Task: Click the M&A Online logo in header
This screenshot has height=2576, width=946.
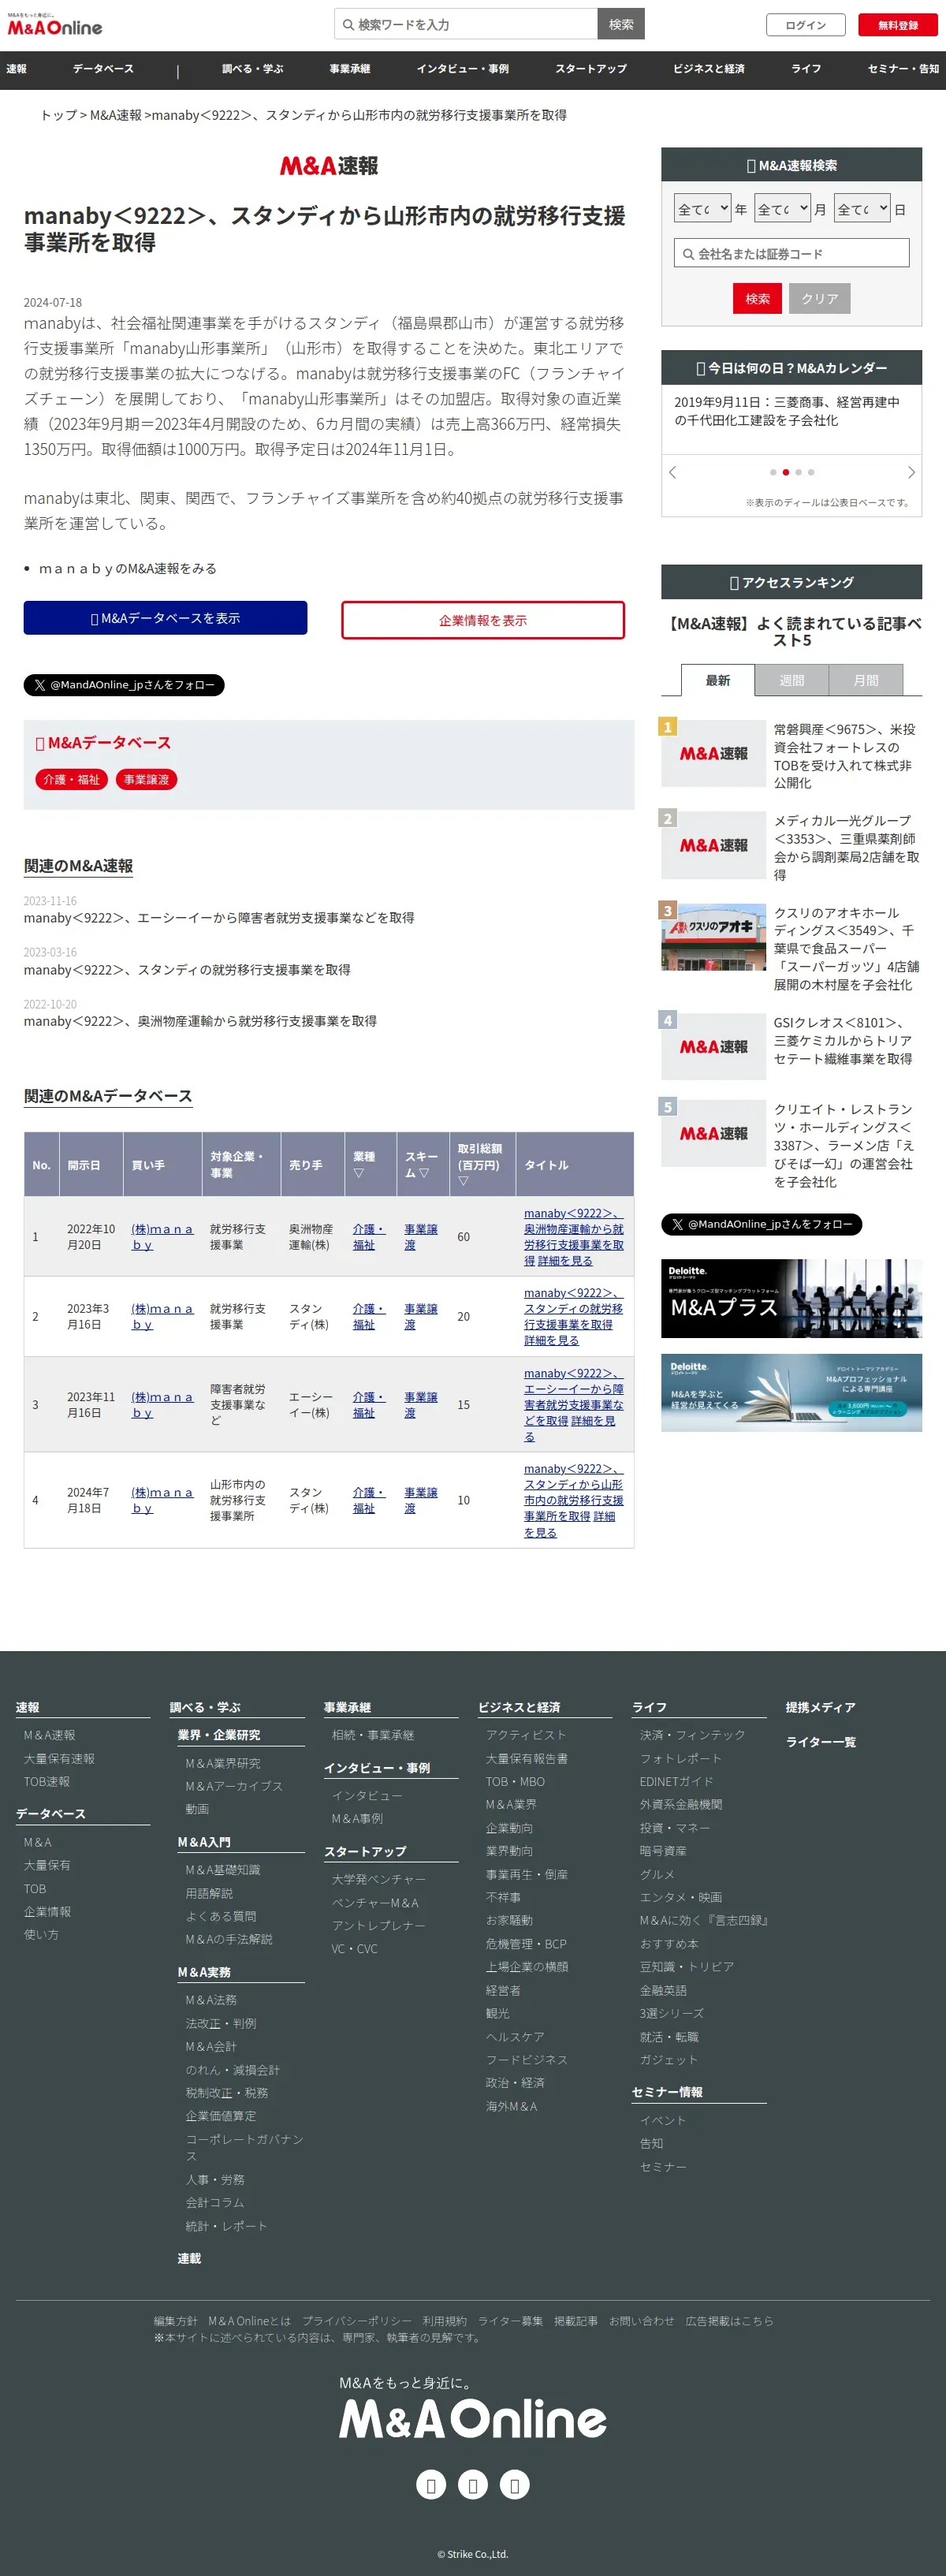Action: tap(54, 25)
